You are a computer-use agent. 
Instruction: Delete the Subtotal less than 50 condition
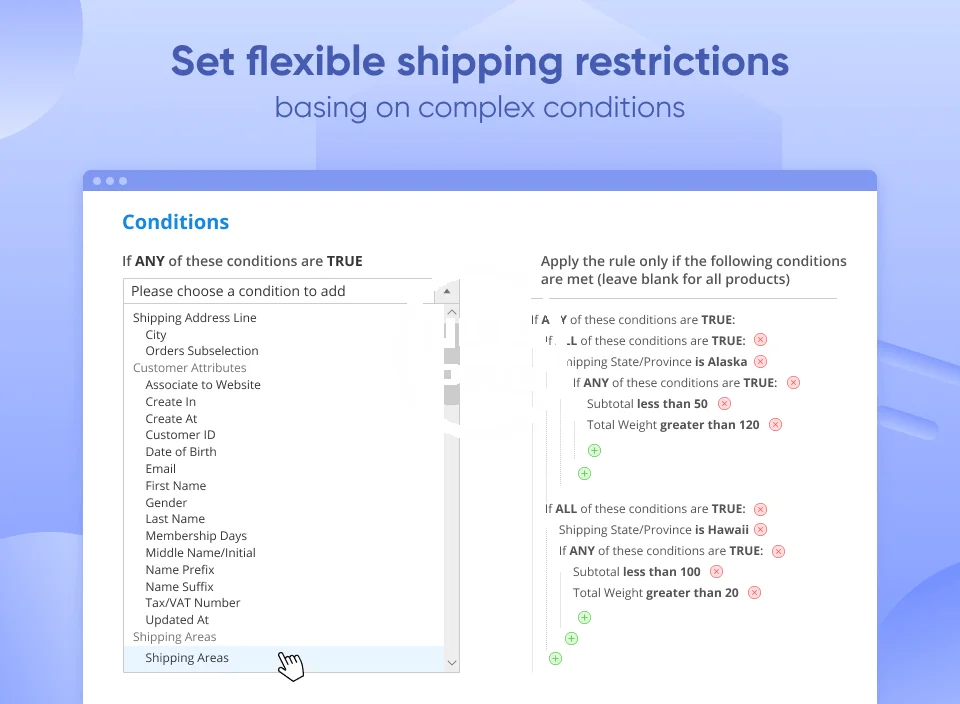tap(724, 404)
